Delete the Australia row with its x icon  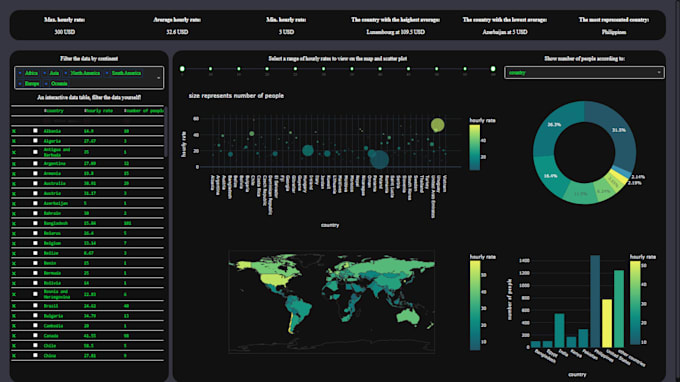coord(14,183)
